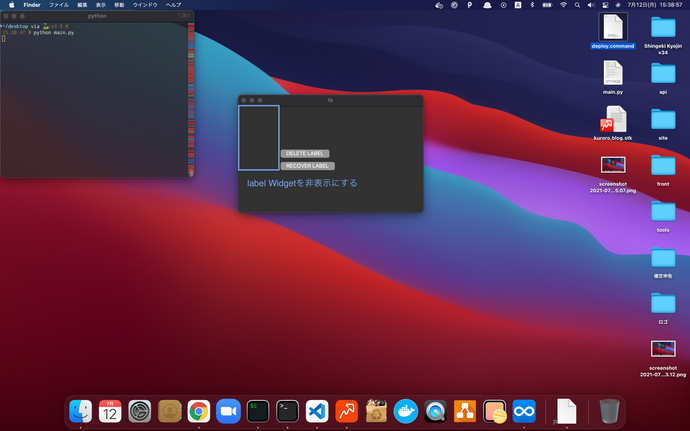The height and width of the screenshot is (431, 690).
Task: Select main.py file on desktop
Action: click(x=613, y=77)
